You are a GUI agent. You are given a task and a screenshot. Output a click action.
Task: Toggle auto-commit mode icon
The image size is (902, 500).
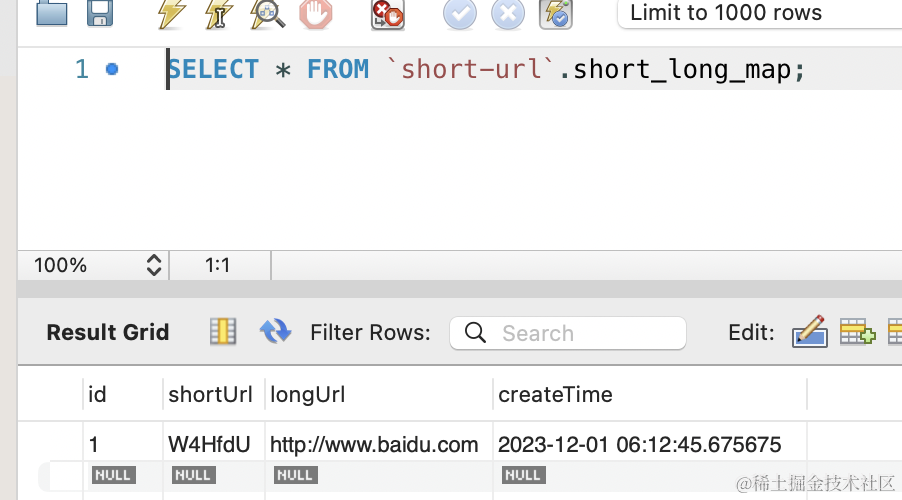(x=556, y=14)
